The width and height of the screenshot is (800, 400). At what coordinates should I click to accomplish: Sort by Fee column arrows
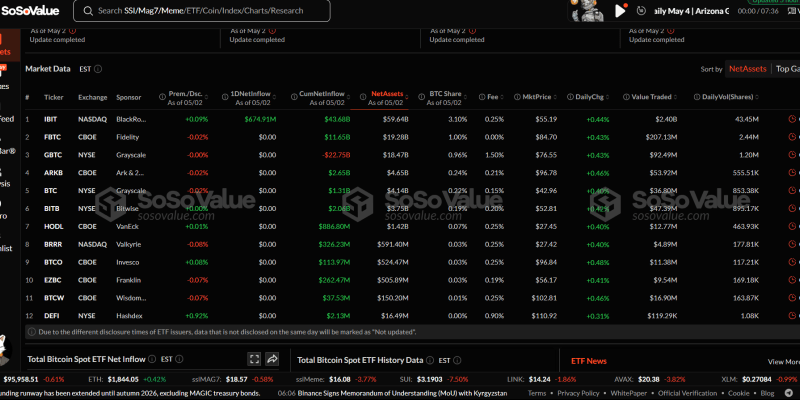click(x=502, y=96)
